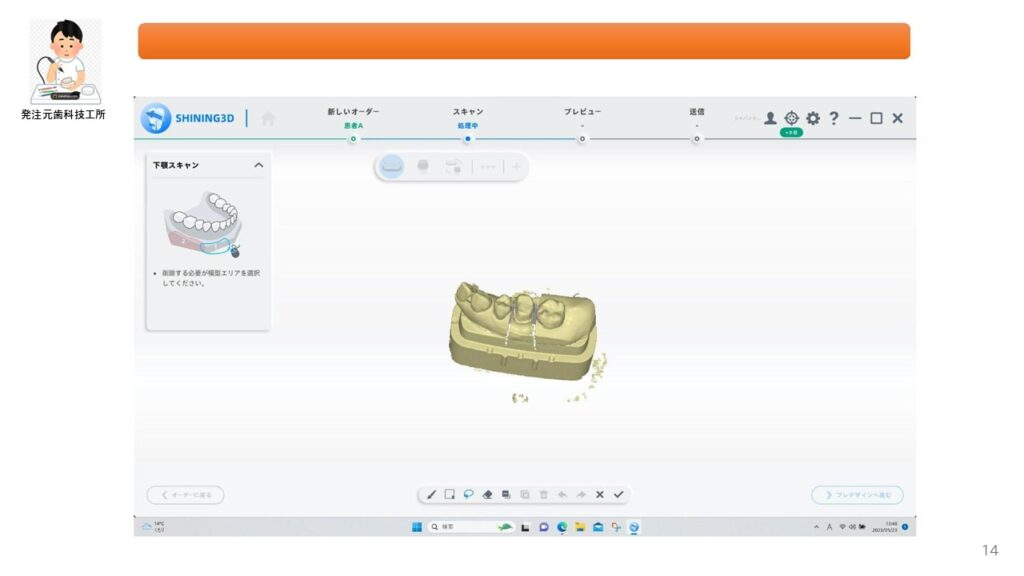Pick the eraser tool
This screenshot has width=1024, height=576.
487,494
